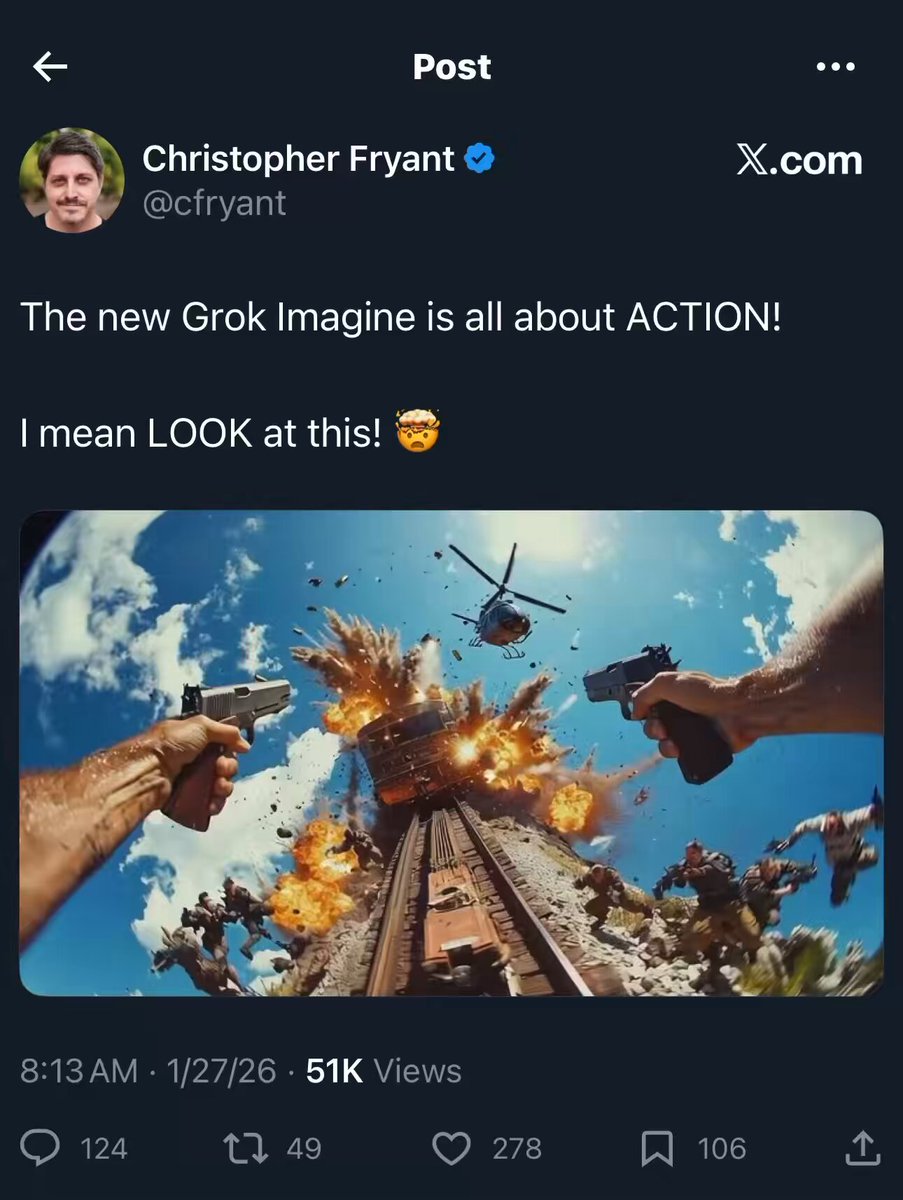
Task: Click the blue verified badge
Action: point(480,159)
